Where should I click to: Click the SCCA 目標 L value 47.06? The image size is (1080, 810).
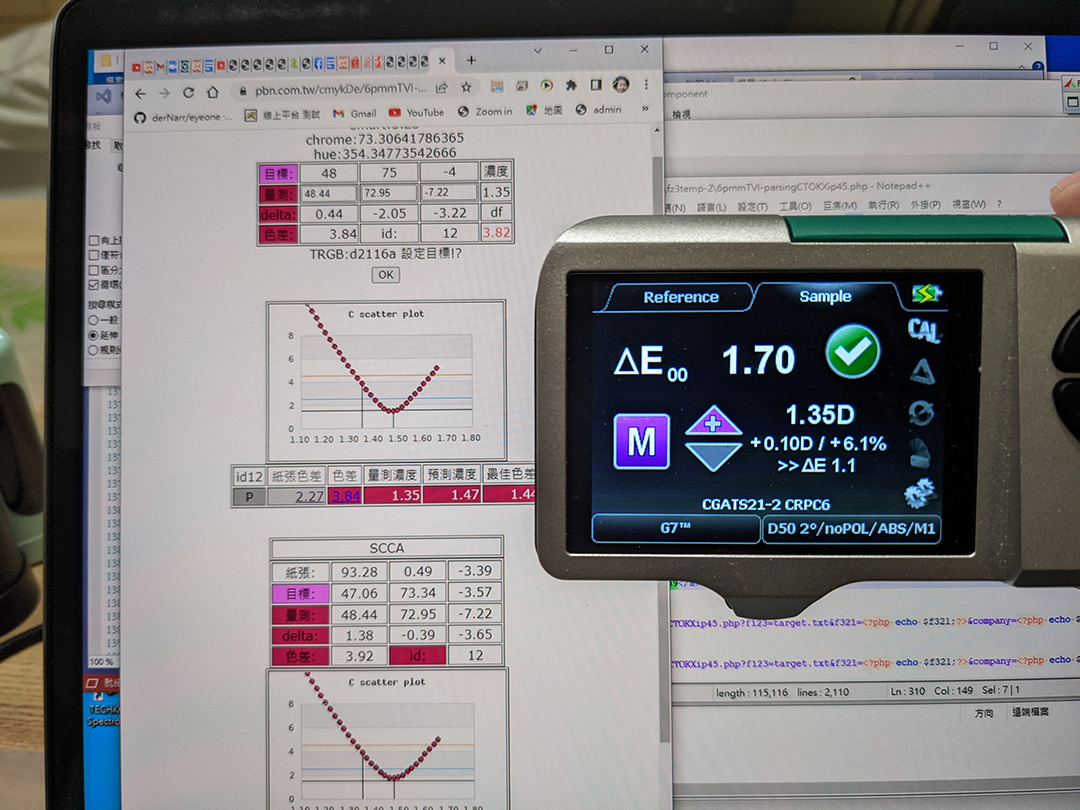tap(359, 593)
